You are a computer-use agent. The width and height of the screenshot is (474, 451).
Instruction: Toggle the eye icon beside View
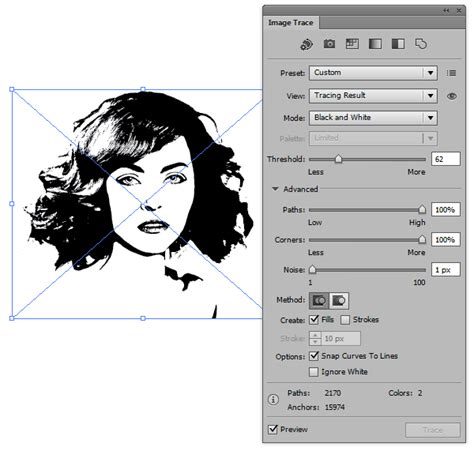point(452,96)
